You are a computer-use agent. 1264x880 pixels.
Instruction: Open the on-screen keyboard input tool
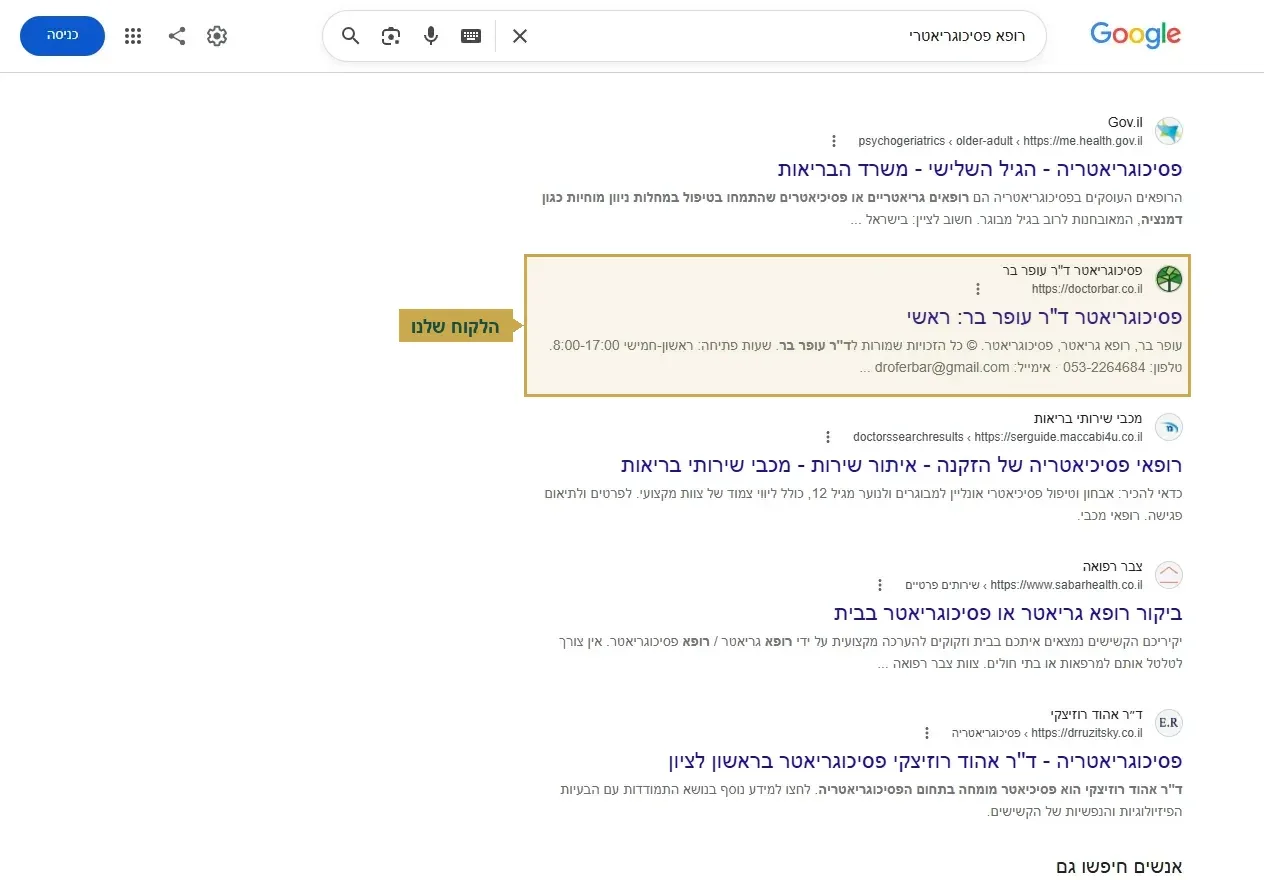click(x=471, y=36)
